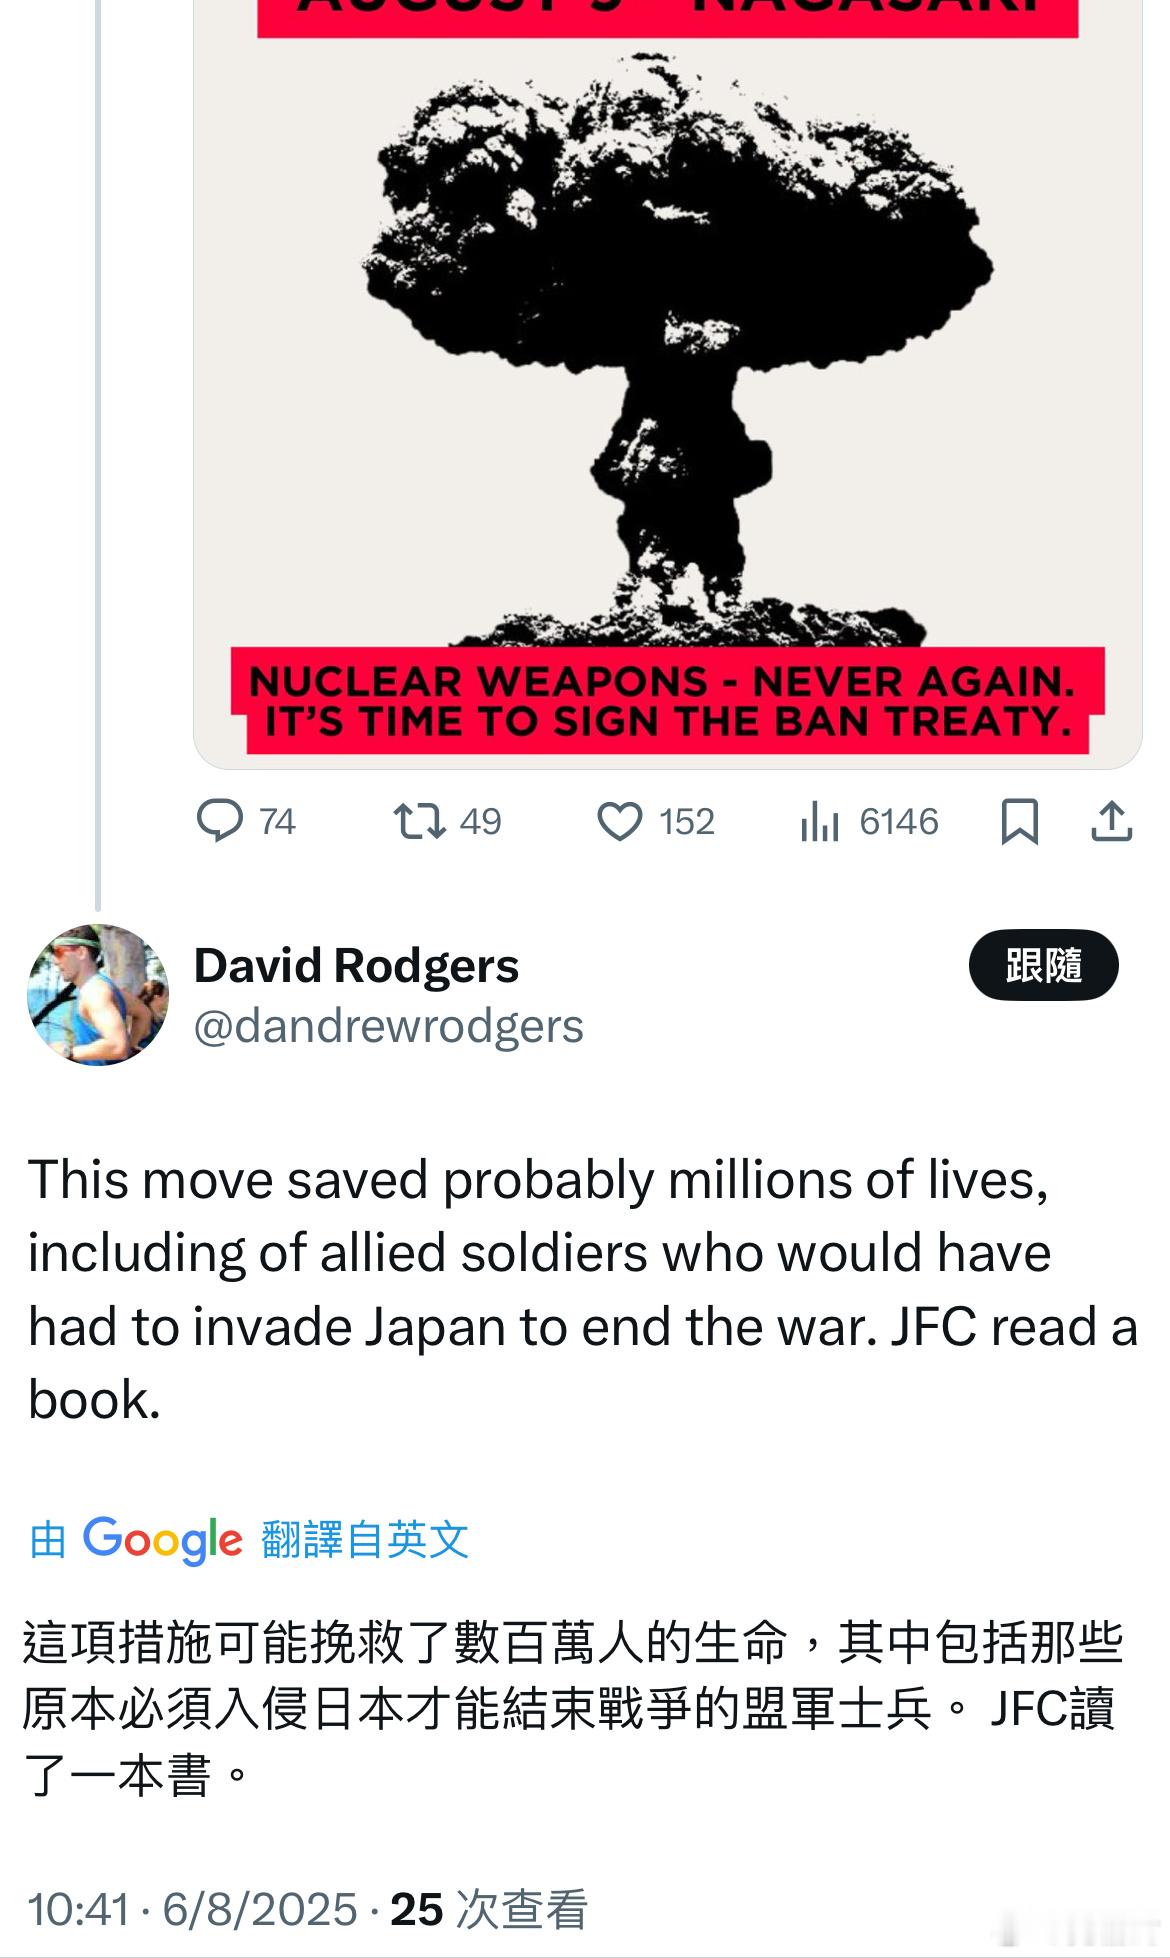Click the 152 likes count
Image resolution: width=1170 pixels, height=1958 pixels.
point(687,822)
